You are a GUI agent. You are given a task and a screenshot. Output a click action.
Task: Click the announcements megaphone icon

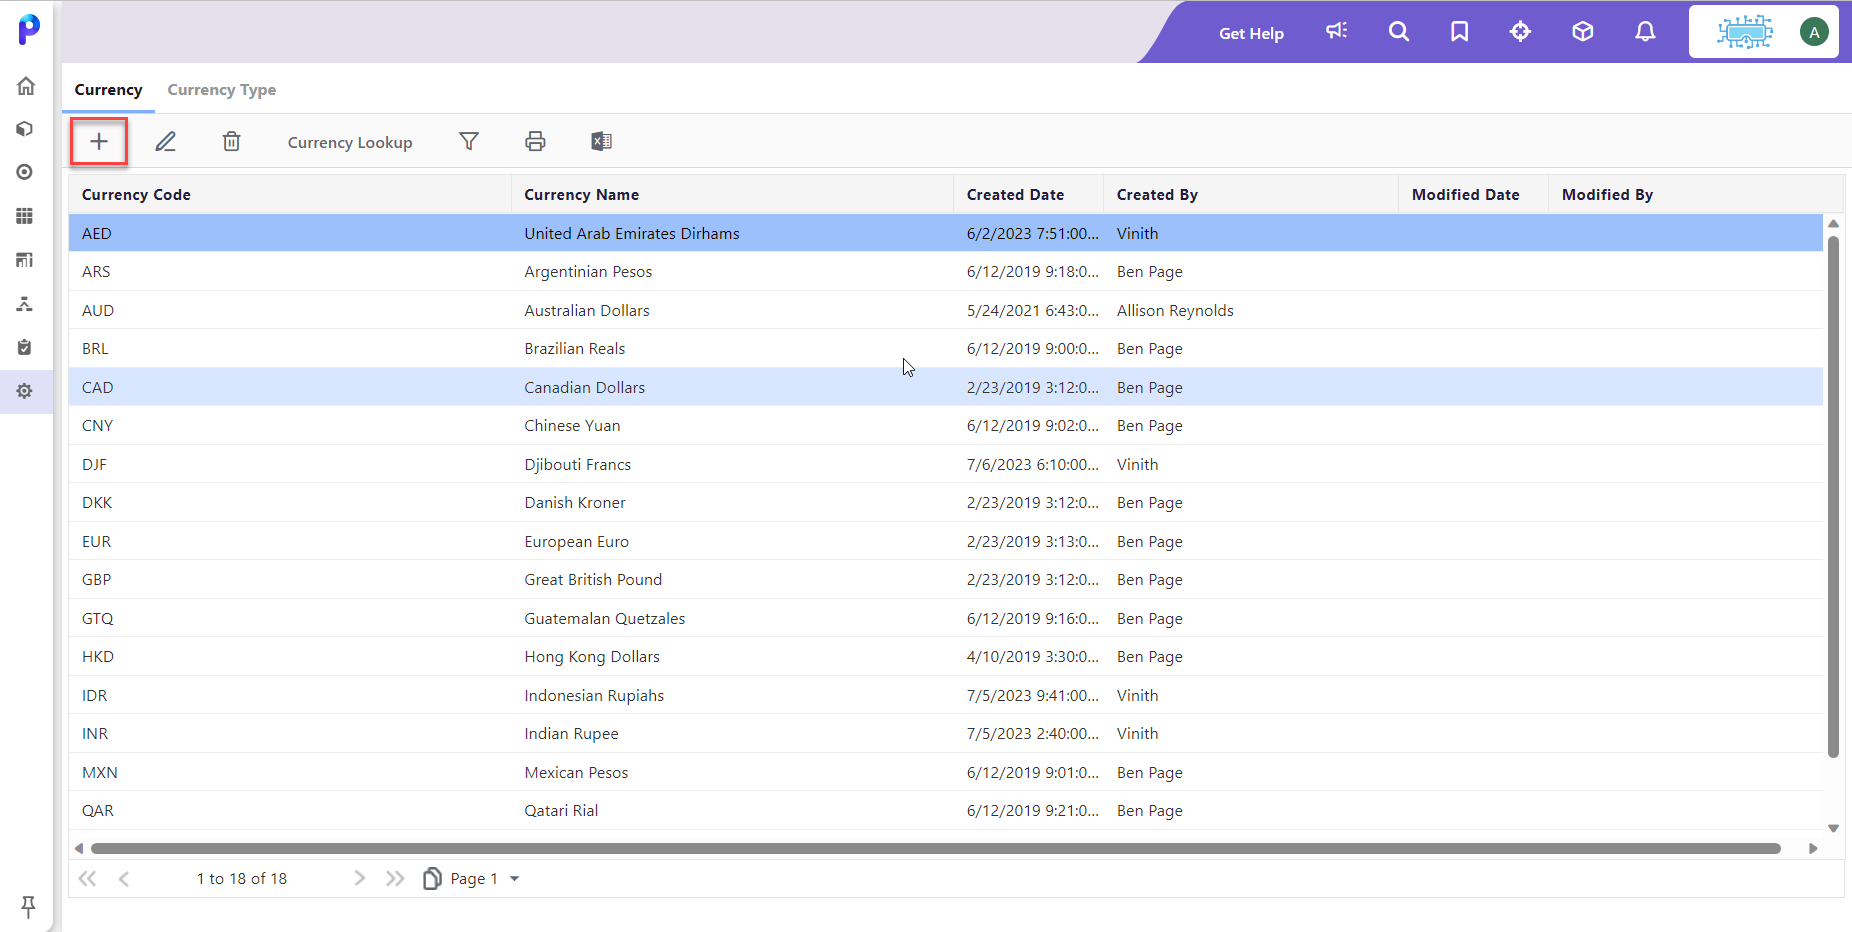pos(1337,32)
